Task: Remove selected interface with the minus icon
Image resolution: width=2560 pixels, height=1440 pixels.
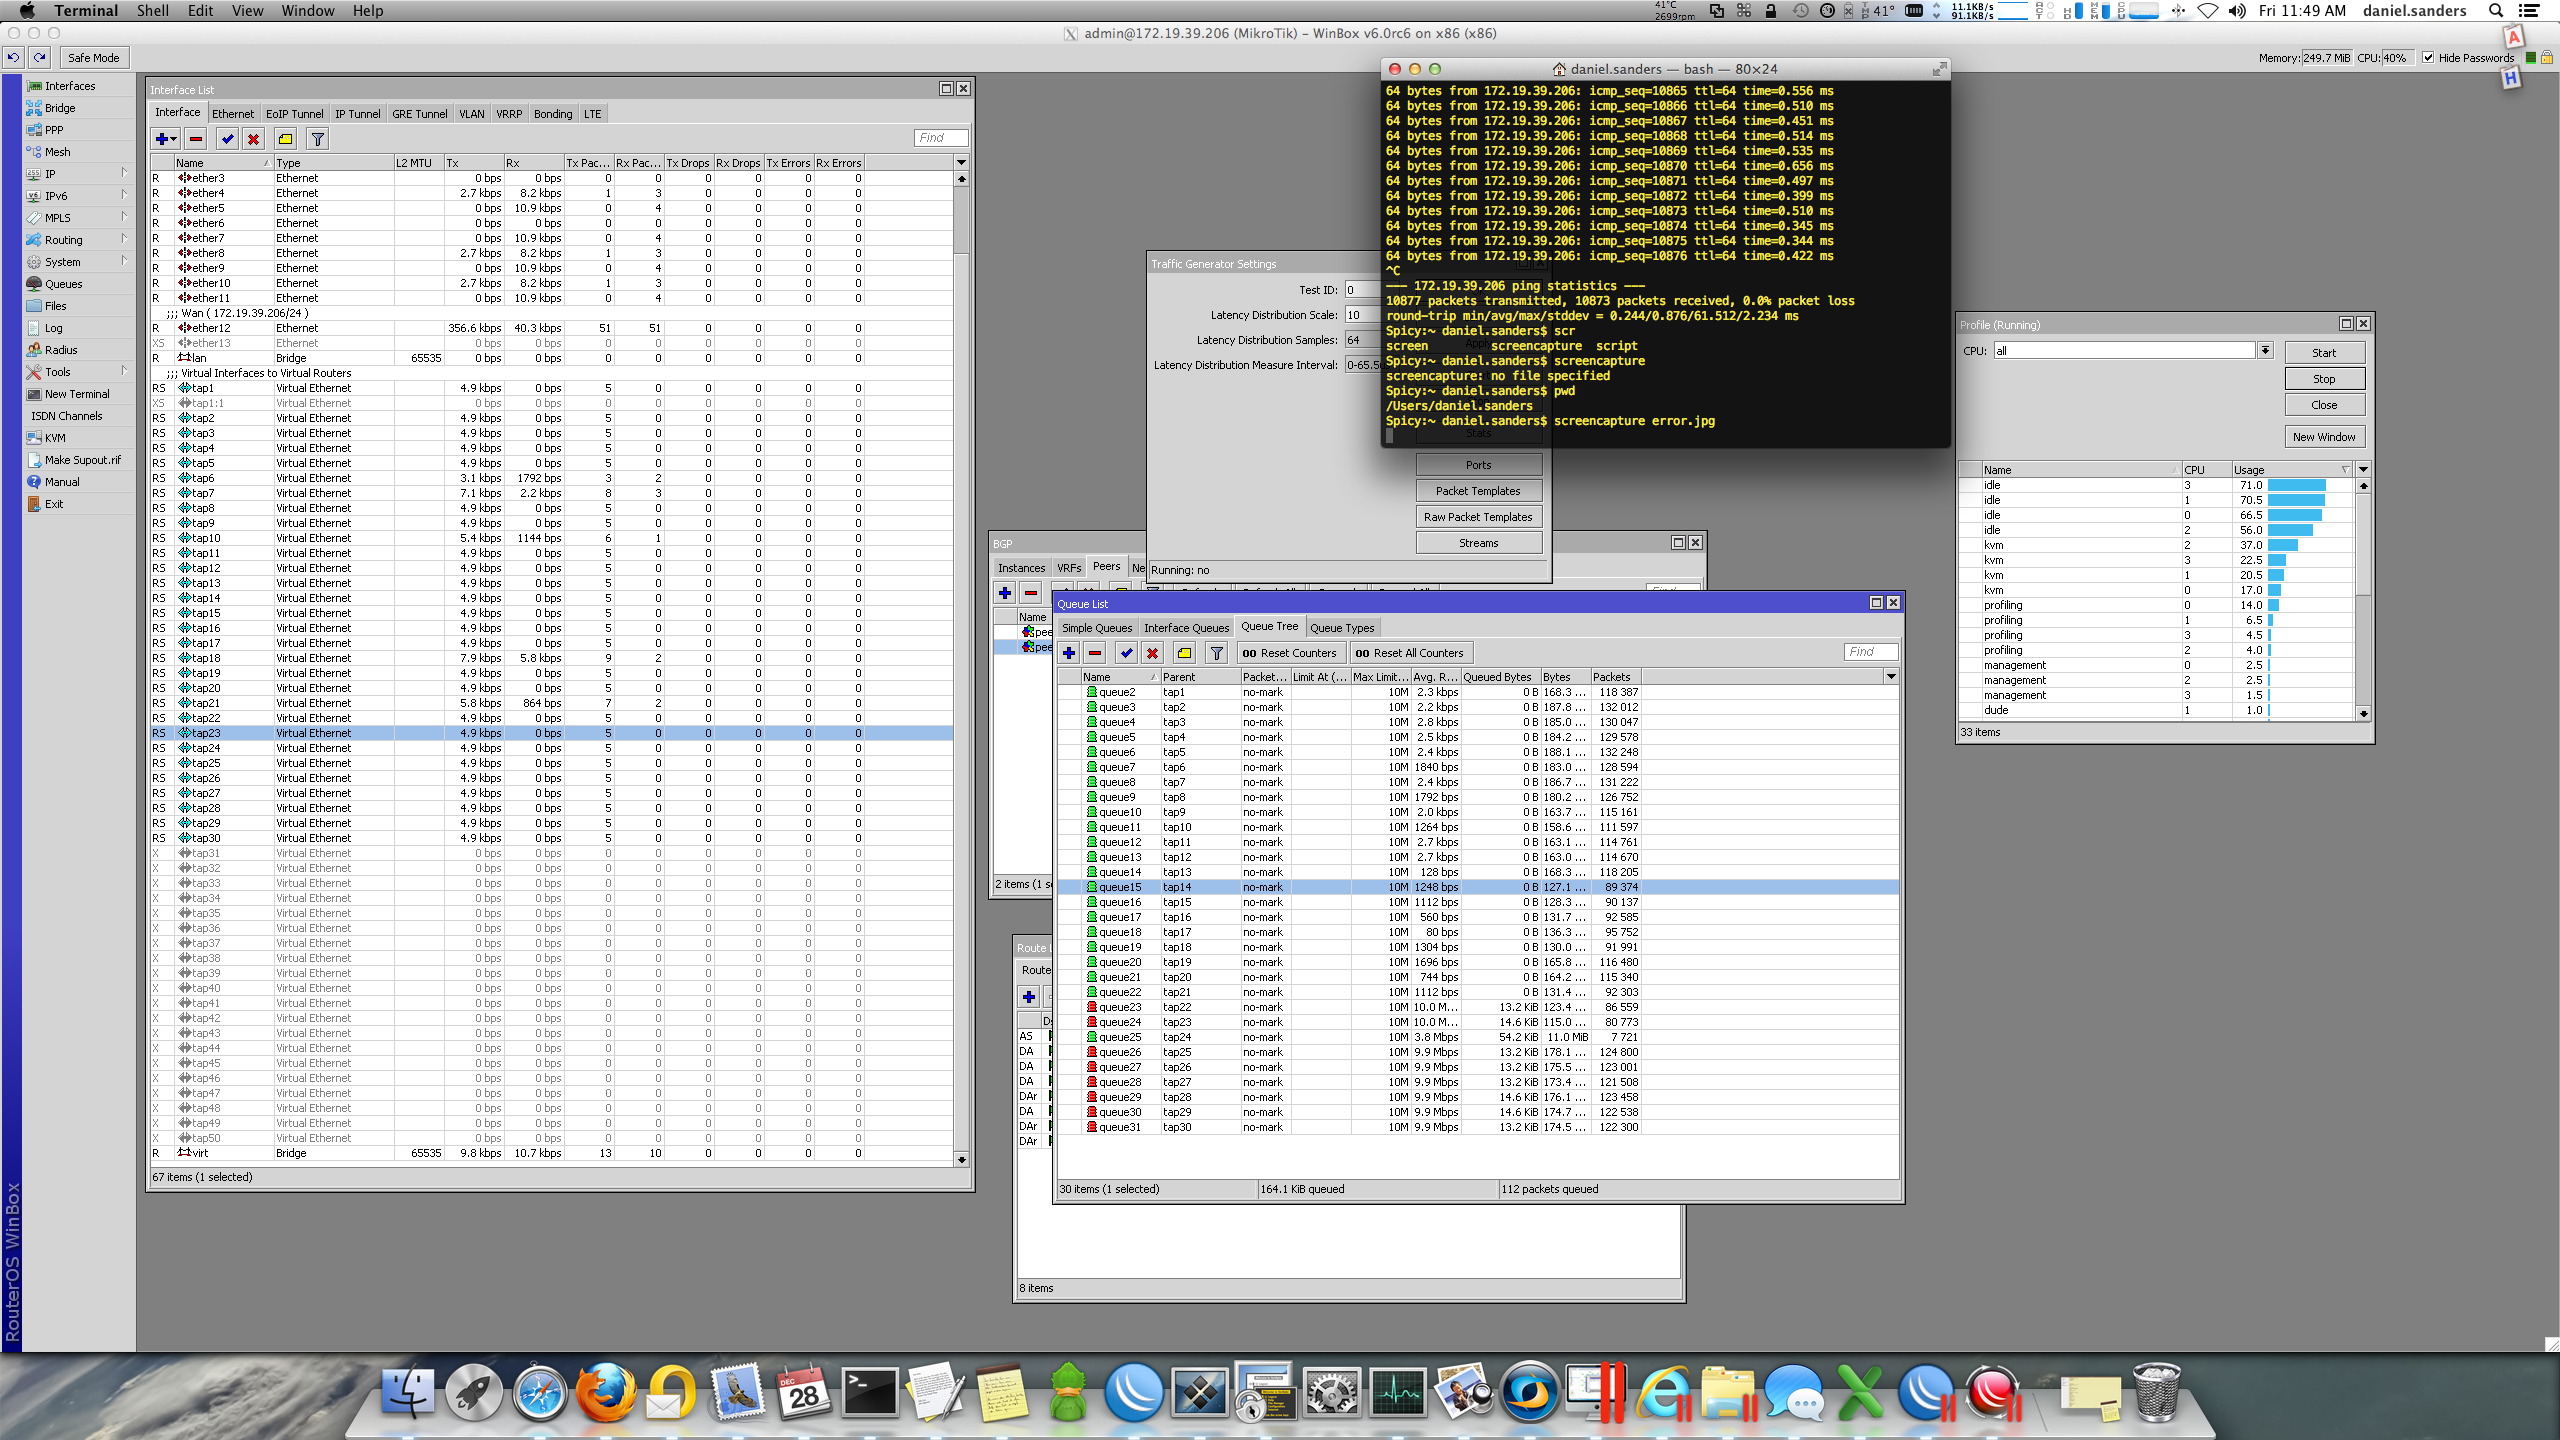Action: coord(196,139)
